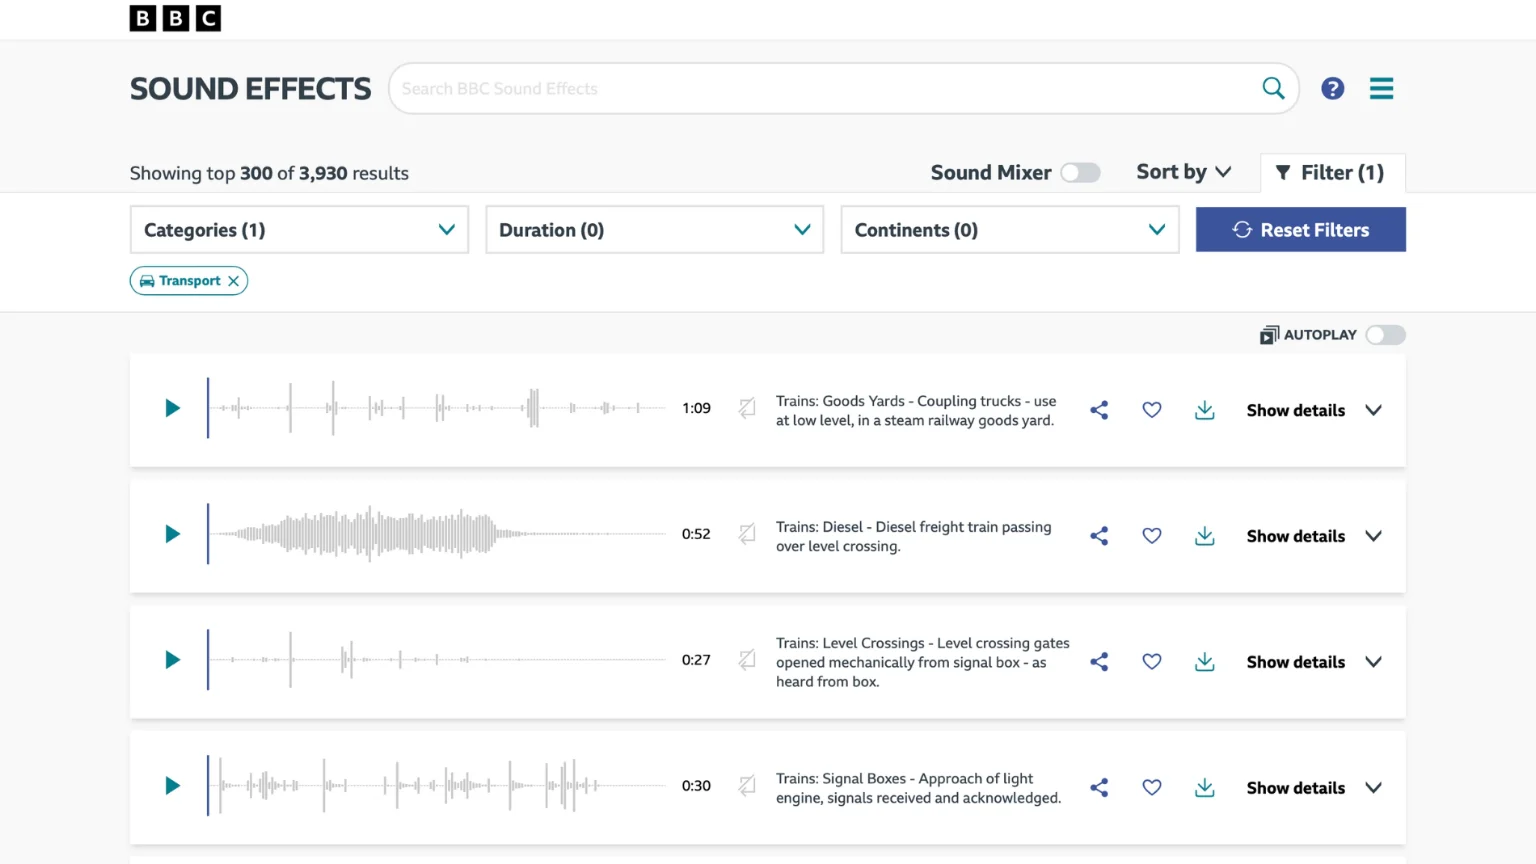Open the Categories (1) dropdown
Screen dimensions: 1536x864
pyautogui.click(x=299, y=230)
